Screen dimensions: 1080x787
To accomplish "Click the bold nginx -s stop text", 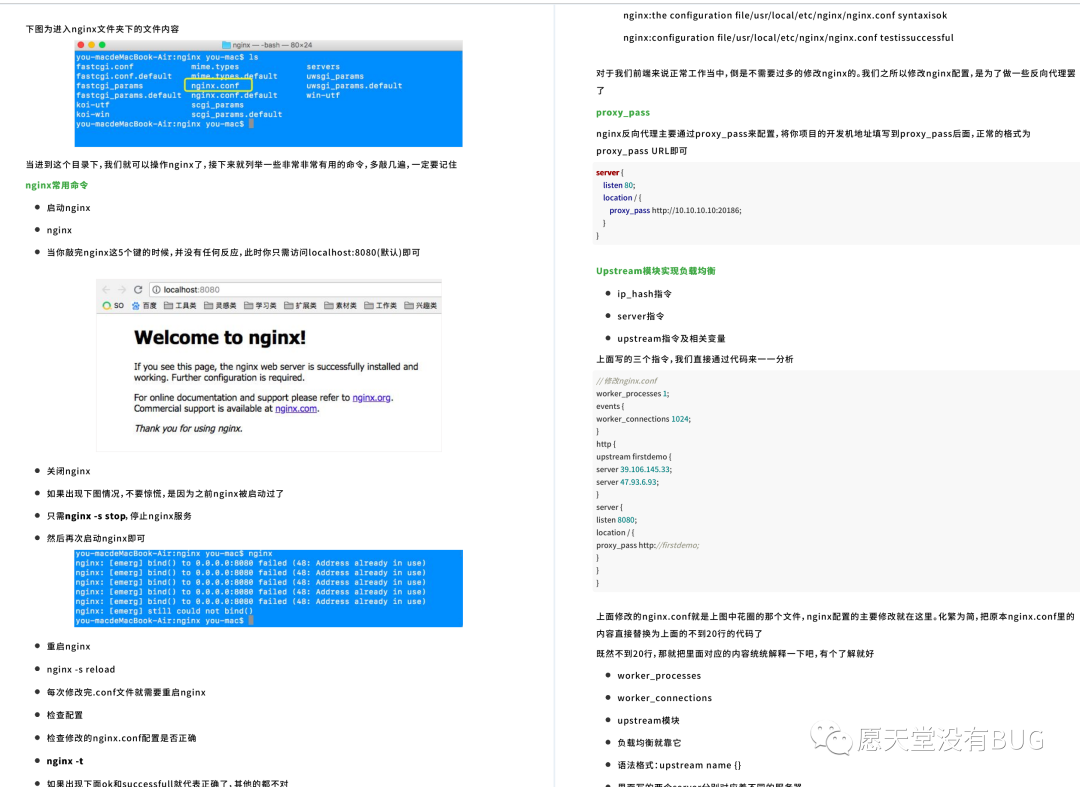I will click(96, 516).
